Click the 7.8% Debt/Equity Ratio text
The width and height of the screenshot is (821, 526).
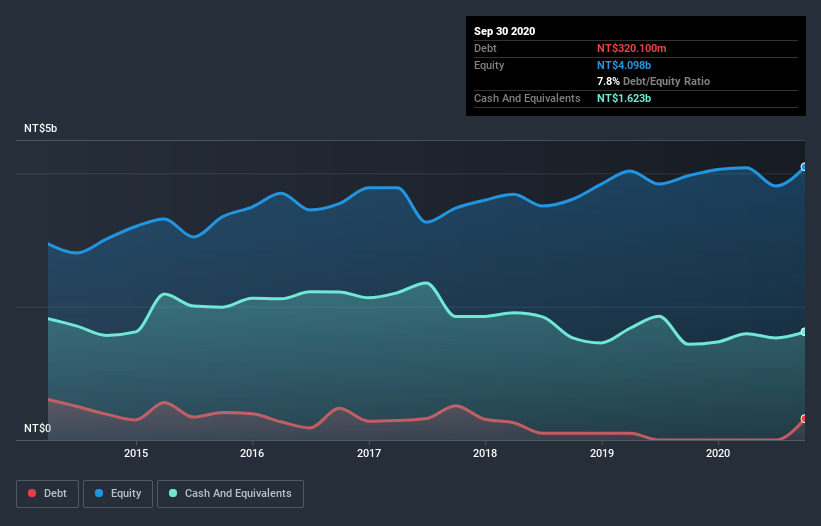(x=653, y=81)
